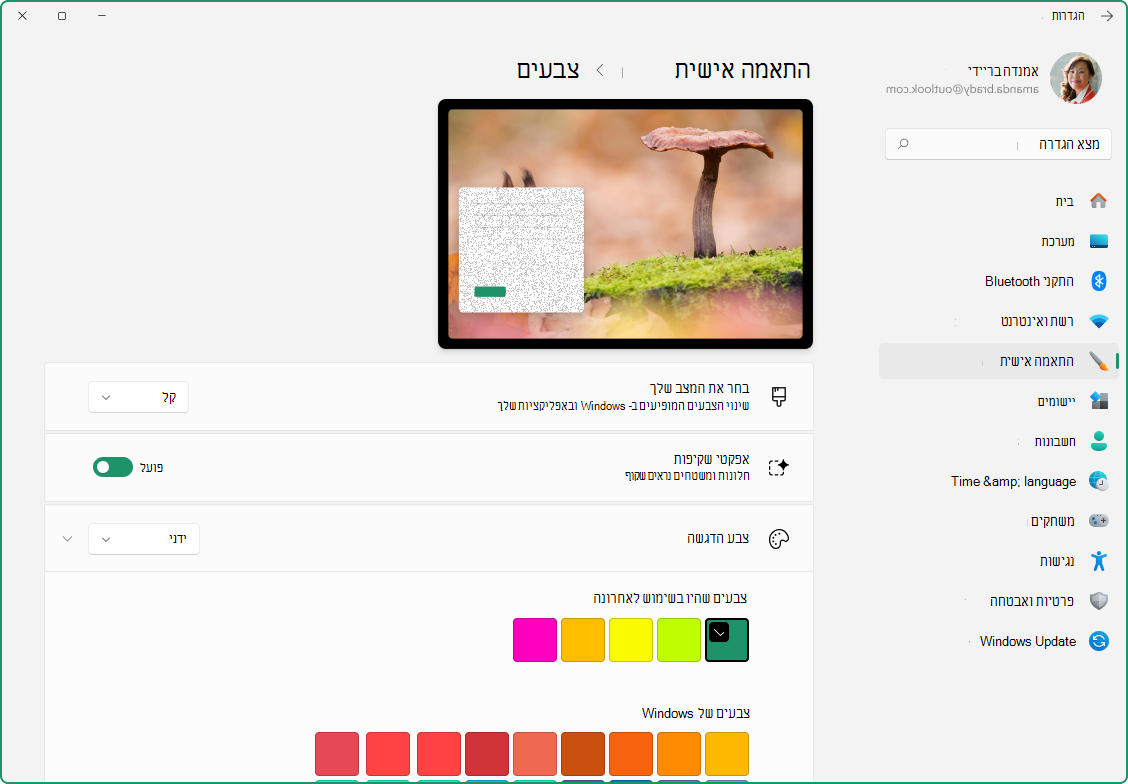Open account via אמנדה בריידי name
Image resolution: width=1128 pixels, height=784 pixels.
[x=1003, y=70]
